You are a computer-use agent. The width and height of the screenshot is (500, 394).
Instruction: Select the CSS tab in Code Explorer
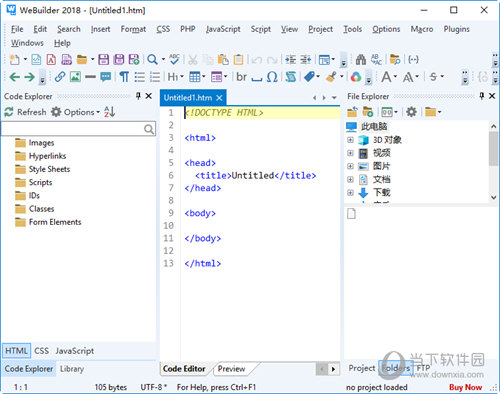(41, 351)
